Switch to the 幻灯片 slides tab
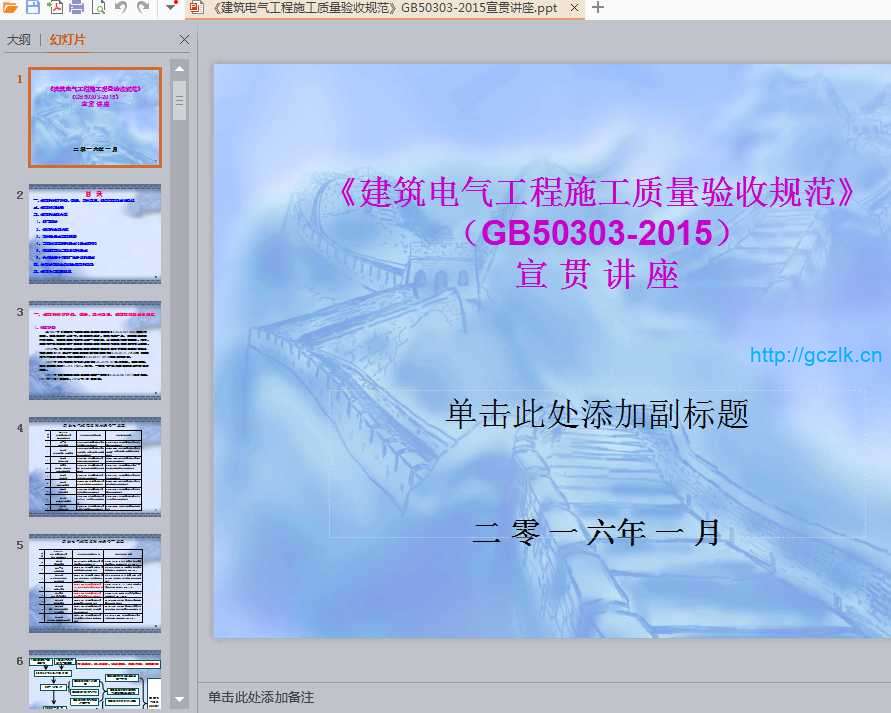891x713 pixels. click(68, 40)
